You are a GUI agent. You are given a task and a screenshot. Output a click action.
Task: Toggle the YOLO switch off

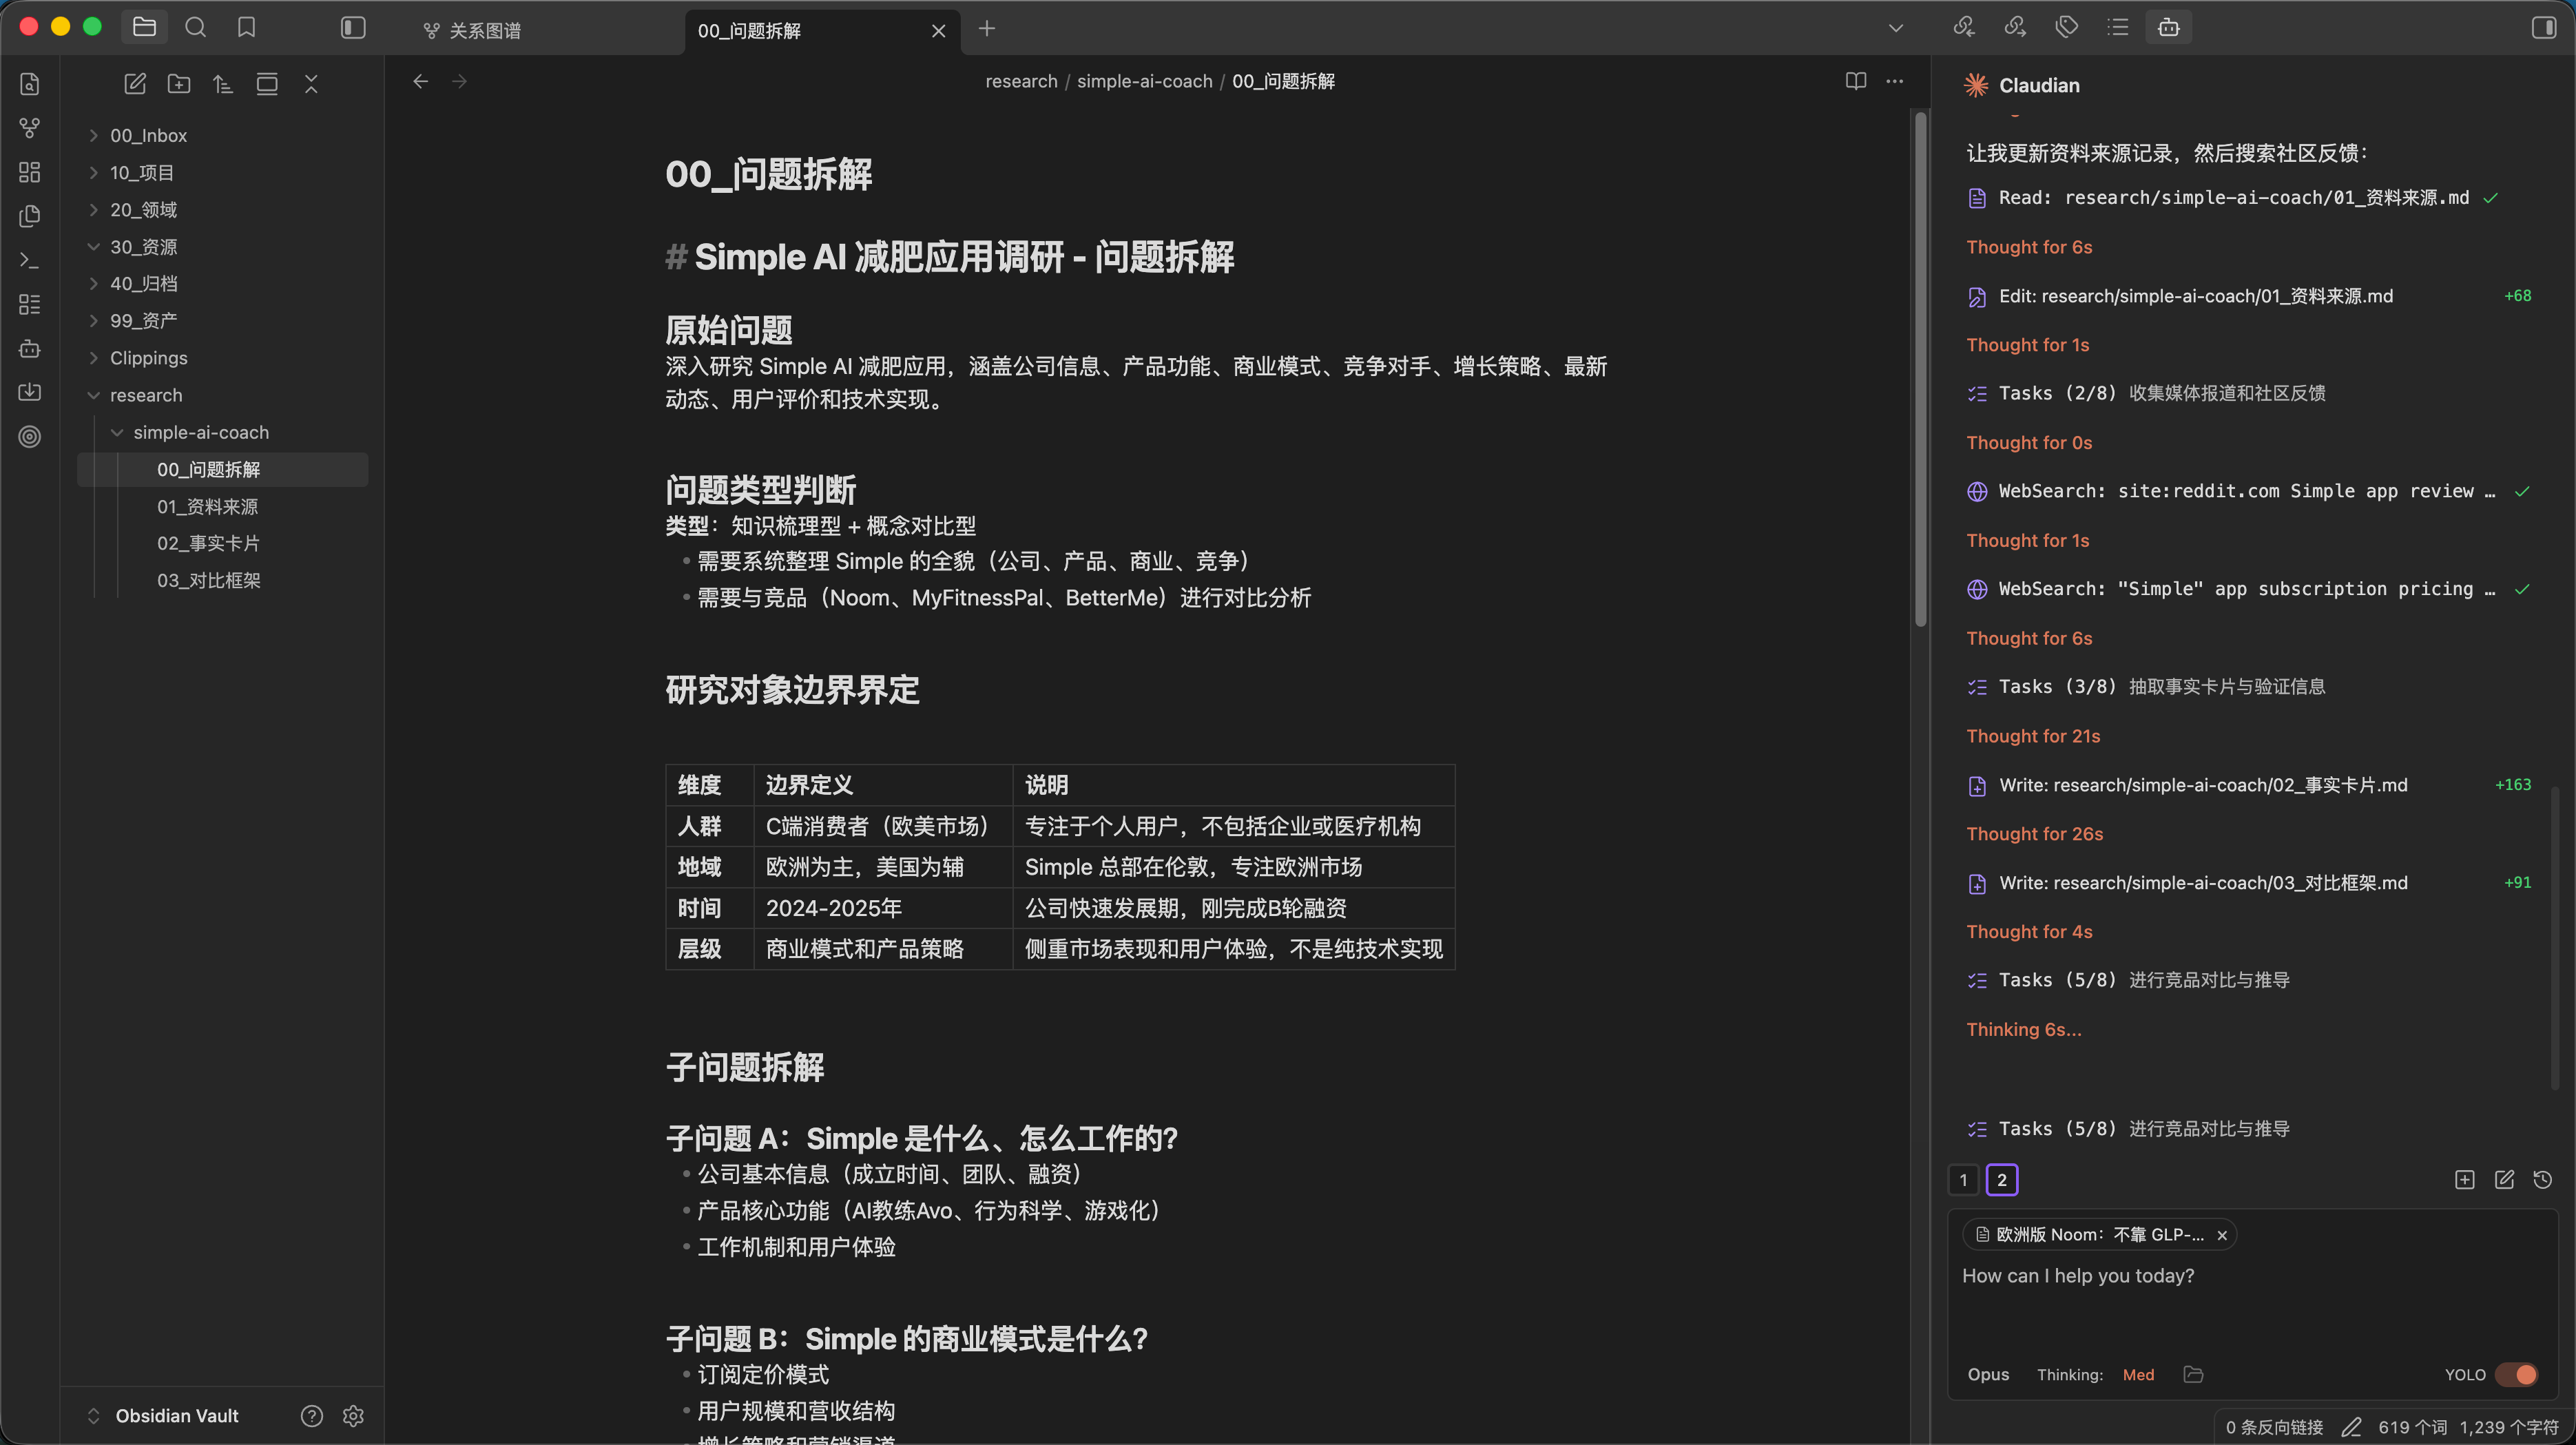tap(2516, 1375)
